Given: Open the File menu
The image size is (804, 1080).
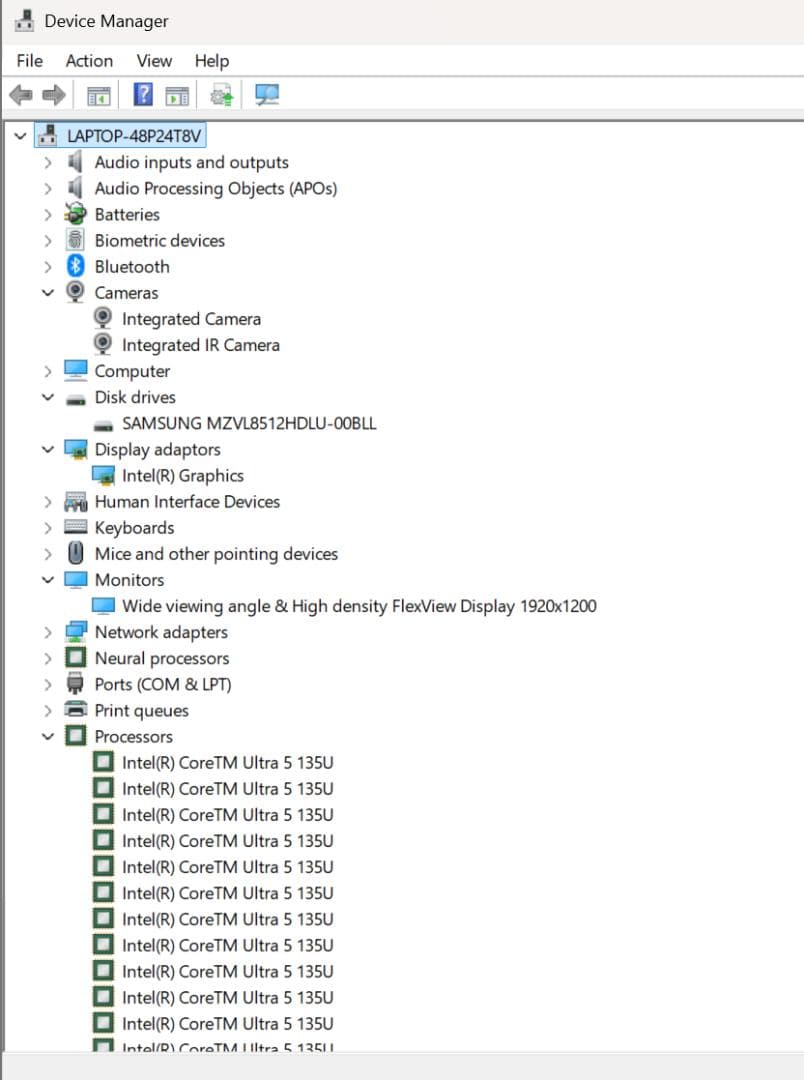Looking at the screenshot, I should (30, 61).
